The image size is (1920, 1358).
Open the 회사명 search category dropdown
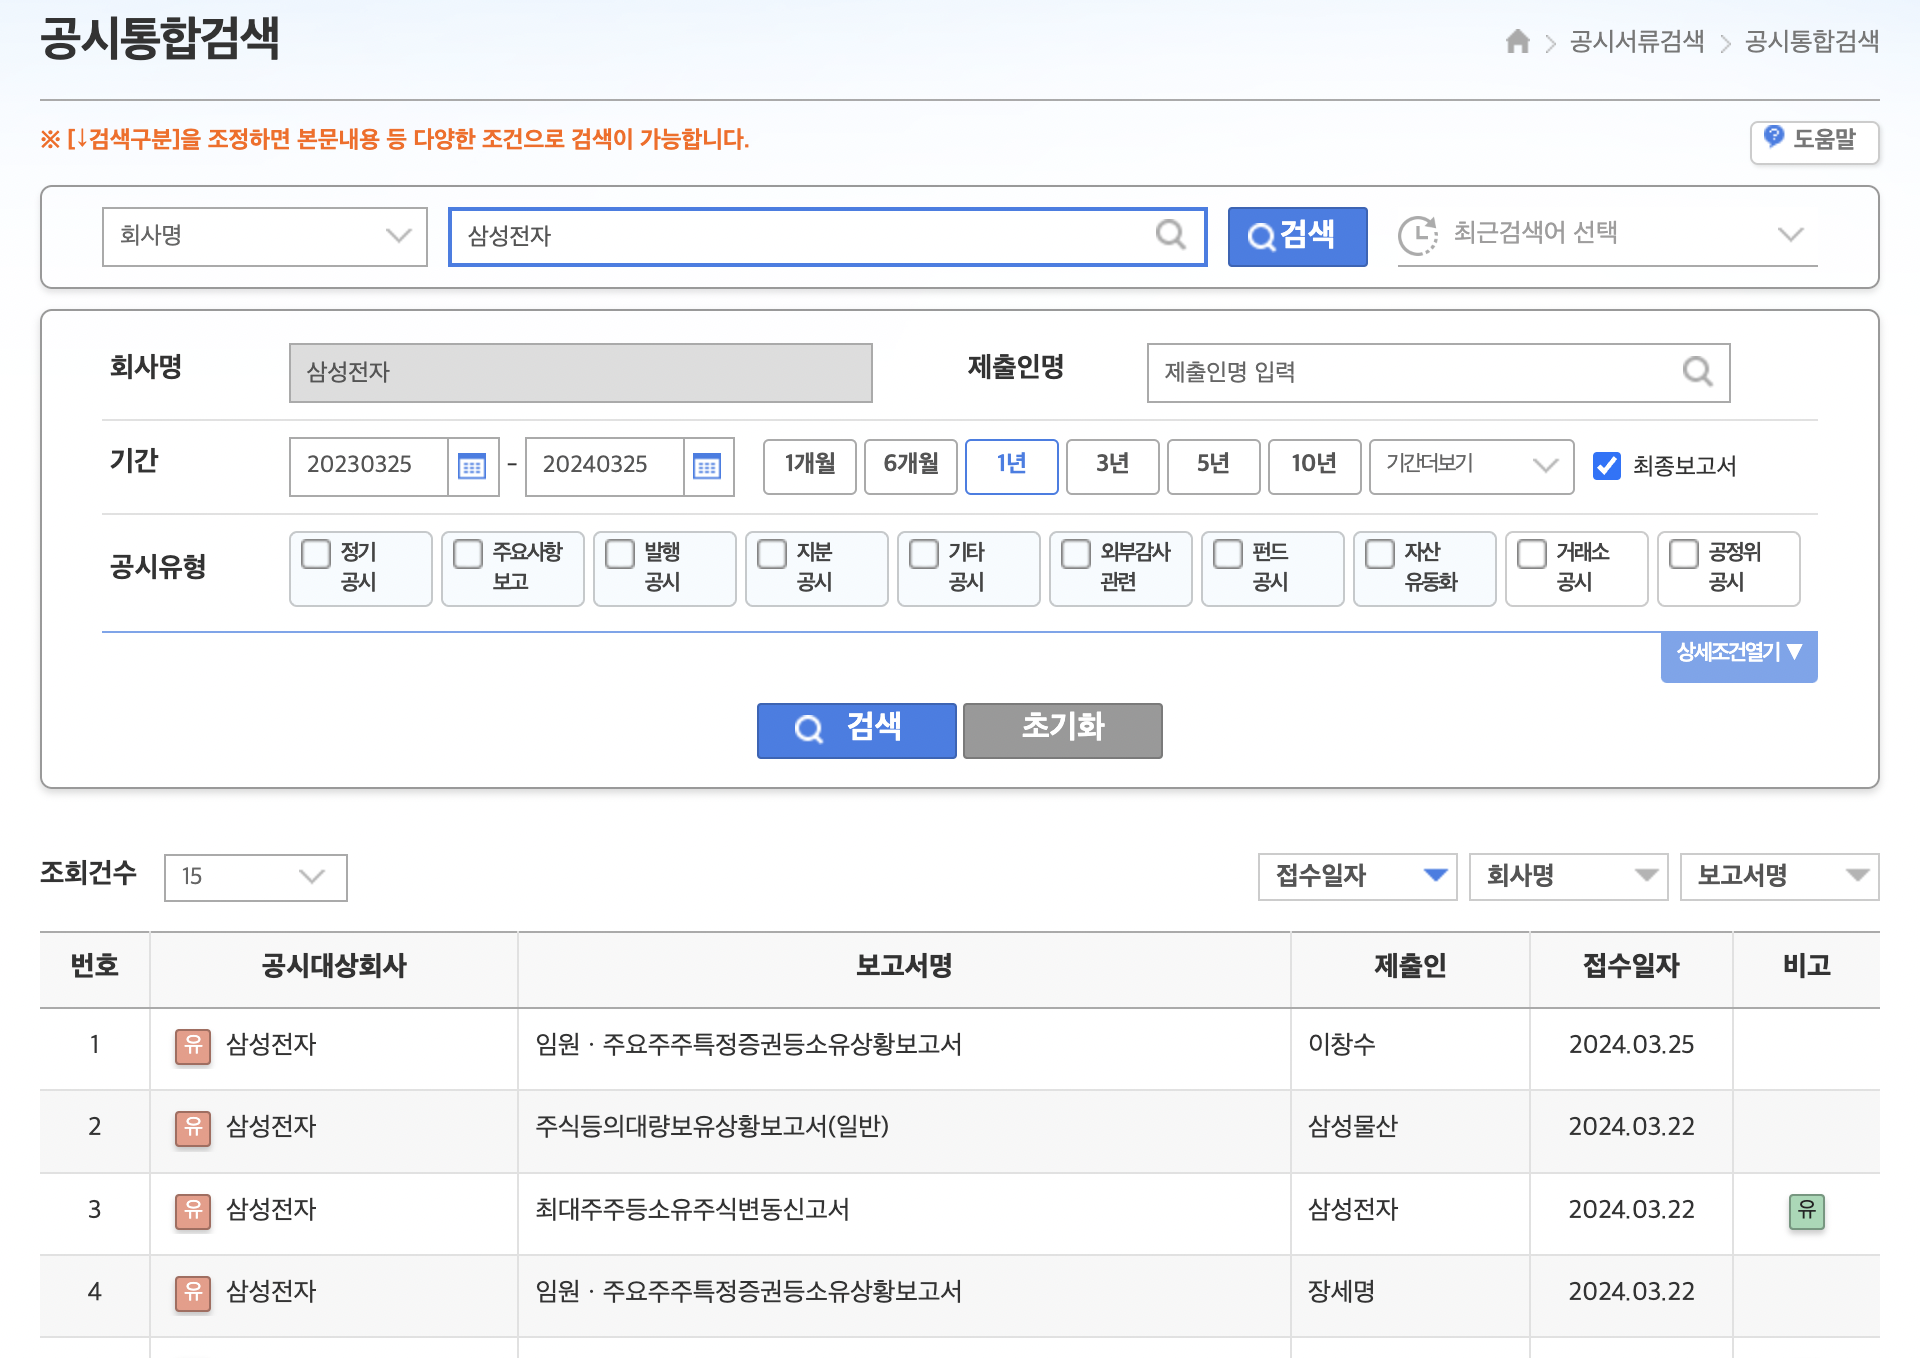pyautogui.click(x=264, y=236)
